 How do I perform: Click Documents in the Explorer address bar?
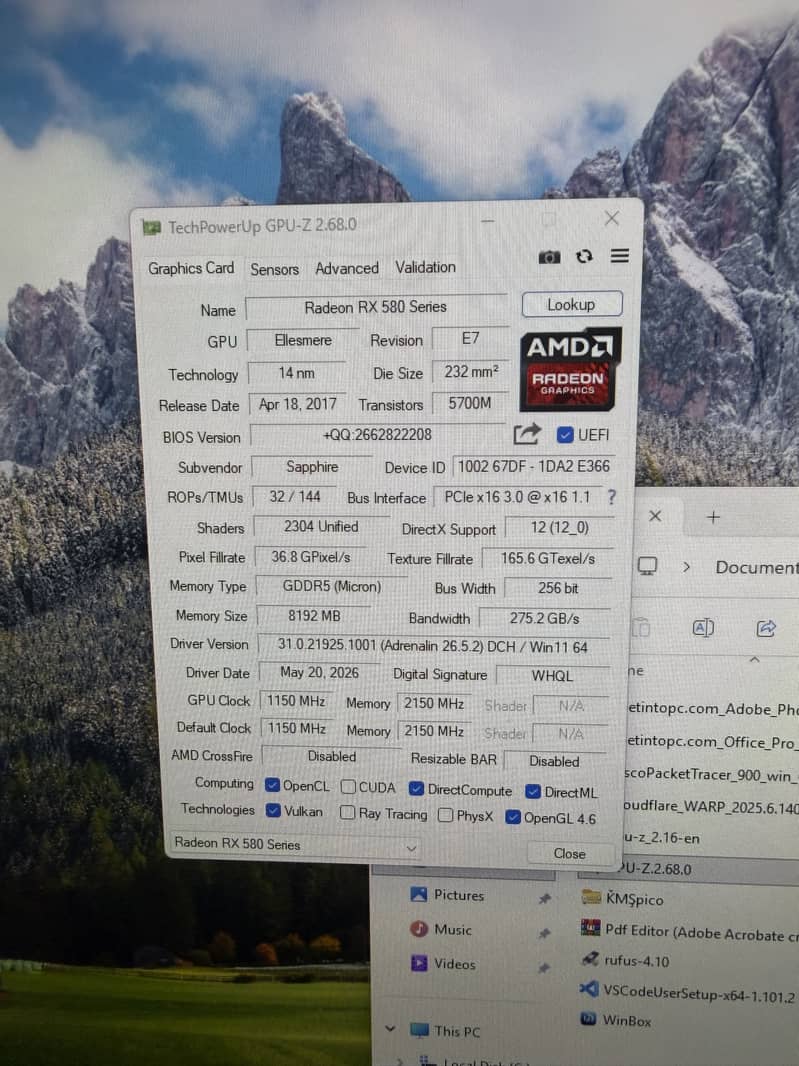[x=756, y=567]
